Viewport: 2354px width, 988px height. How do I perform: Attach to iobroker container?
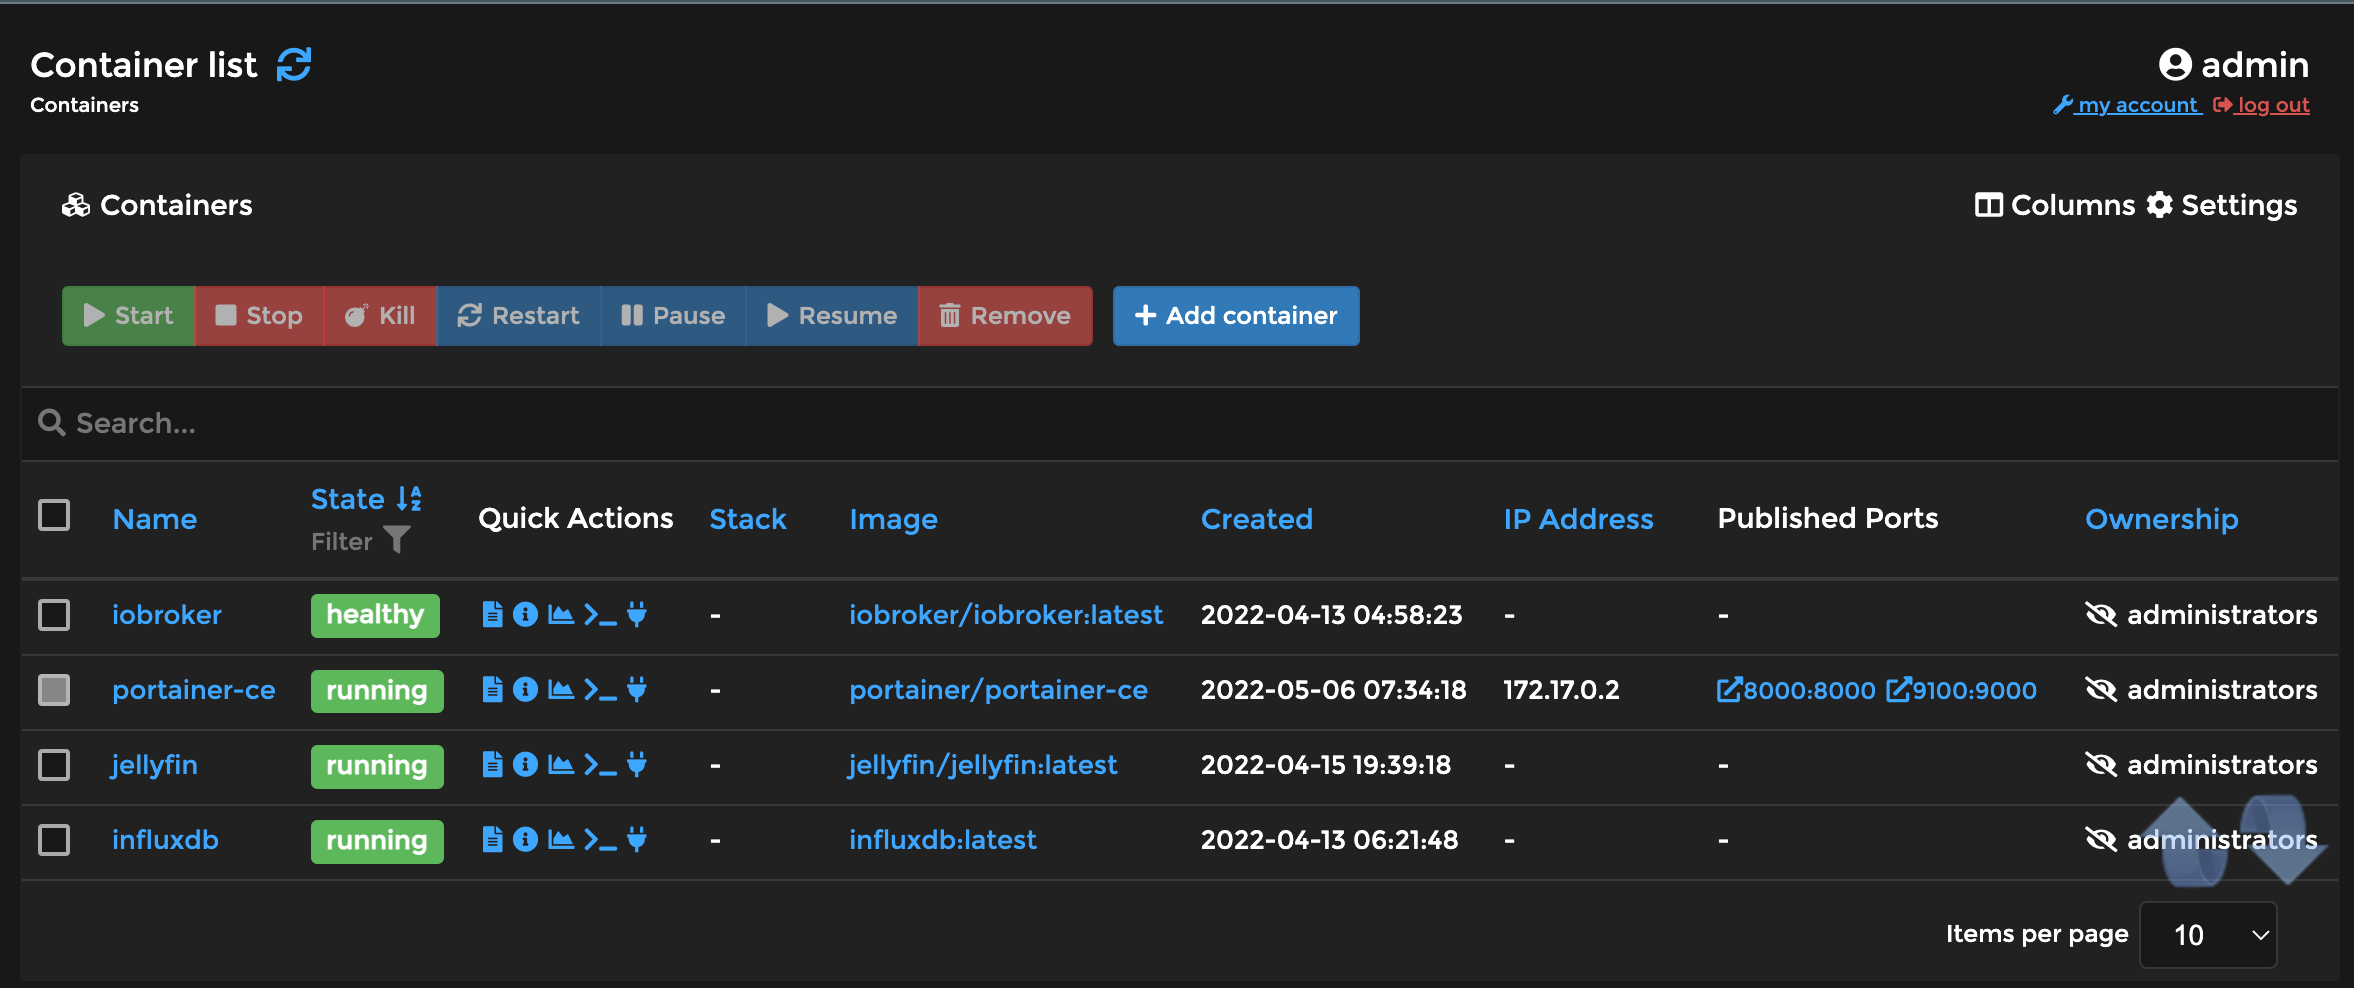(x=637, y=614)
